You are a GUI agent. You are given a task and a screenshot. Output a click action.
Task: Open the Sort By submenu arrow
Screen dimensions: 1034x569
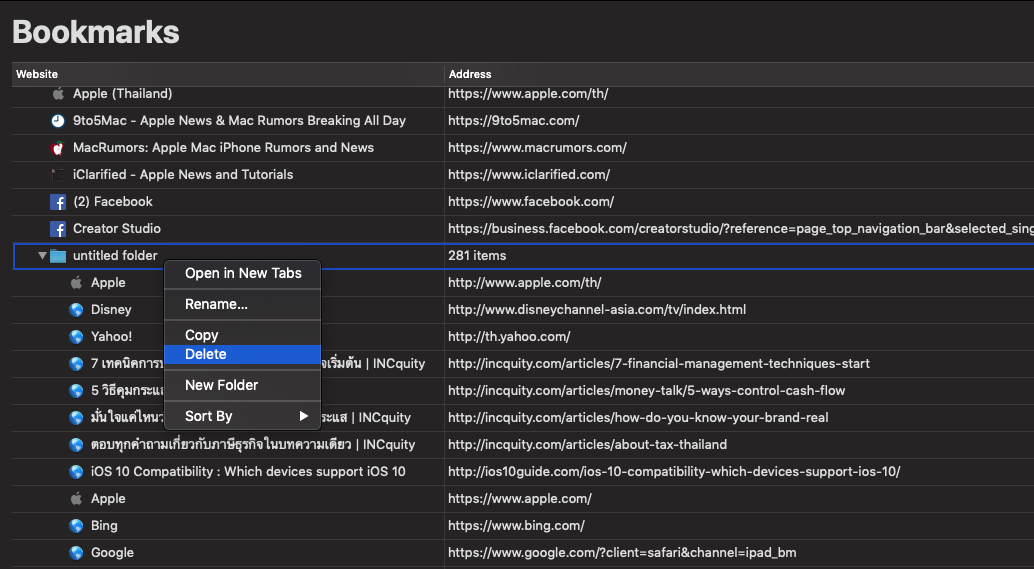click(304, 416)
